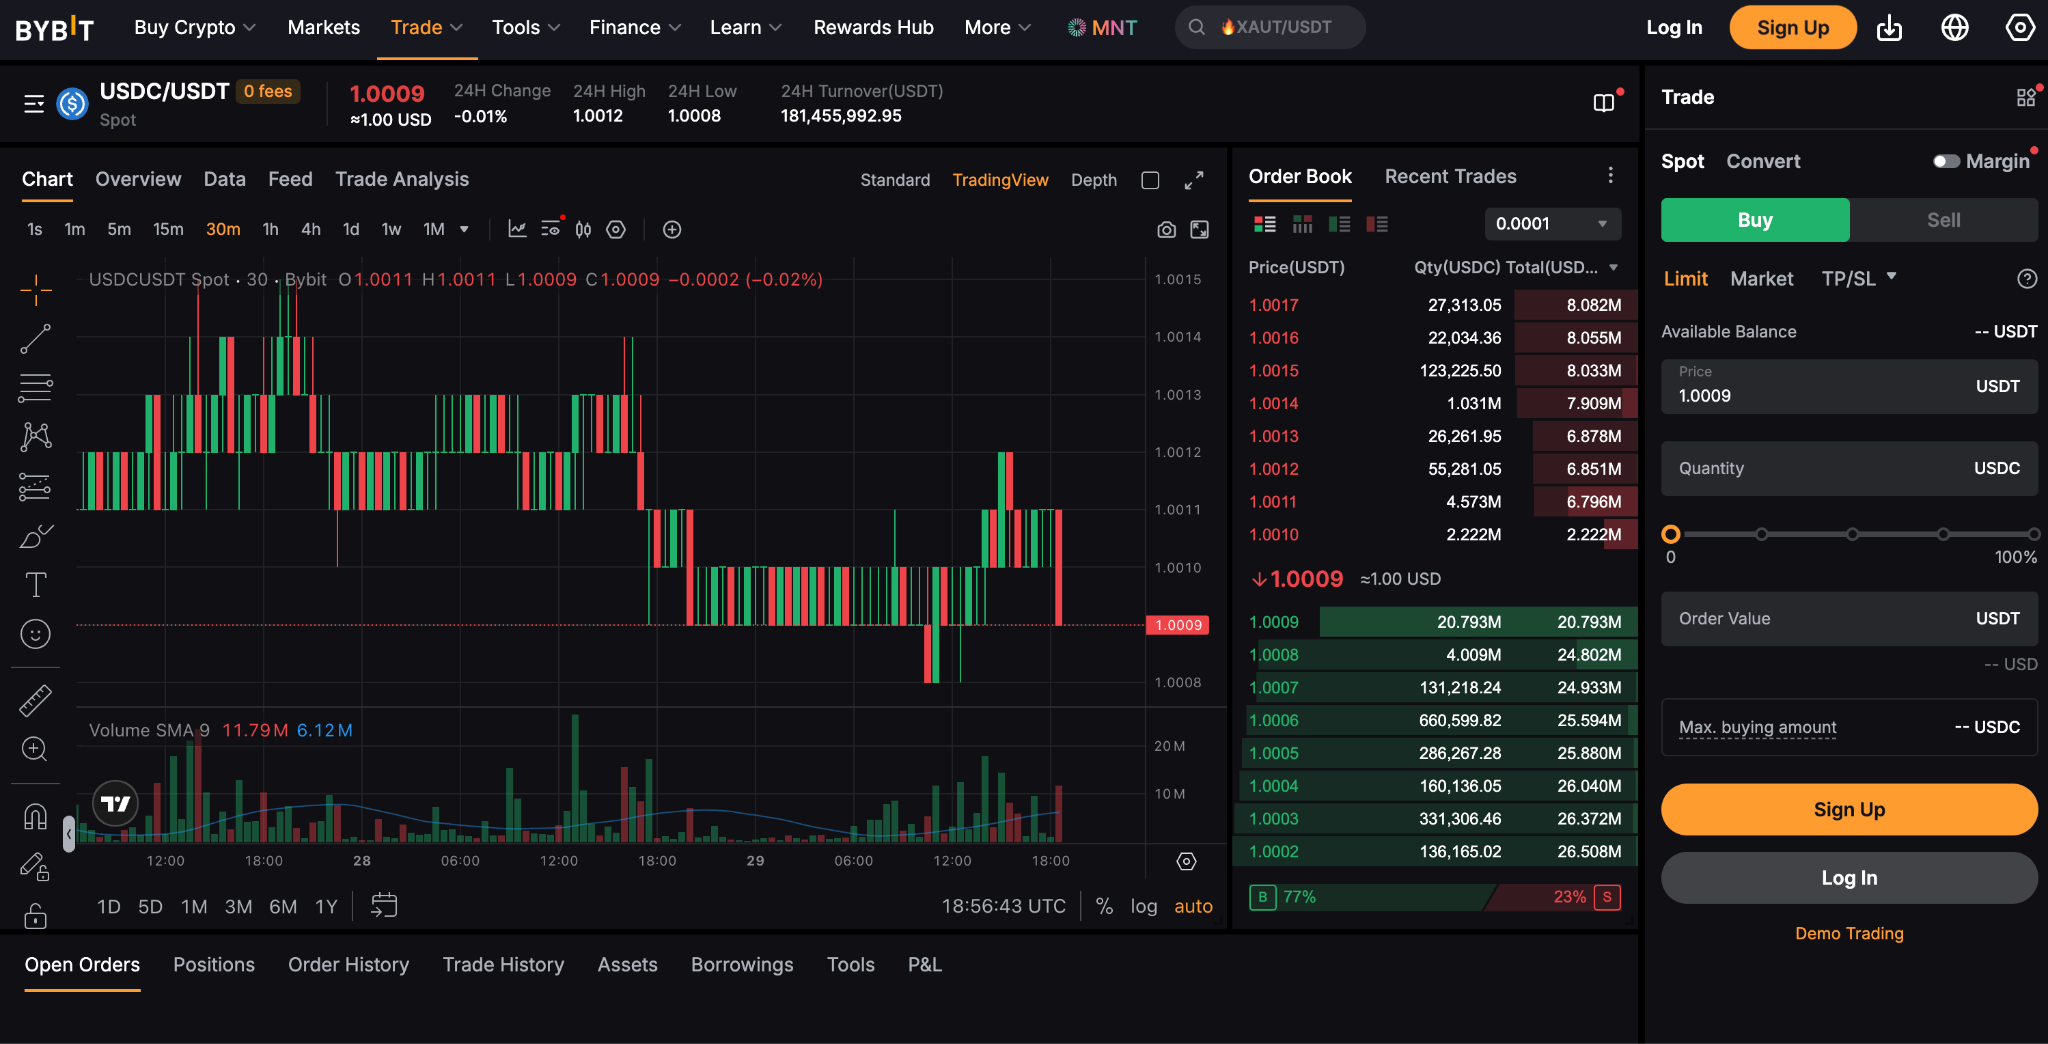Open the date range calendar icon
The height and width of the screenshot is (1044, 2048).
pos(384,906)
